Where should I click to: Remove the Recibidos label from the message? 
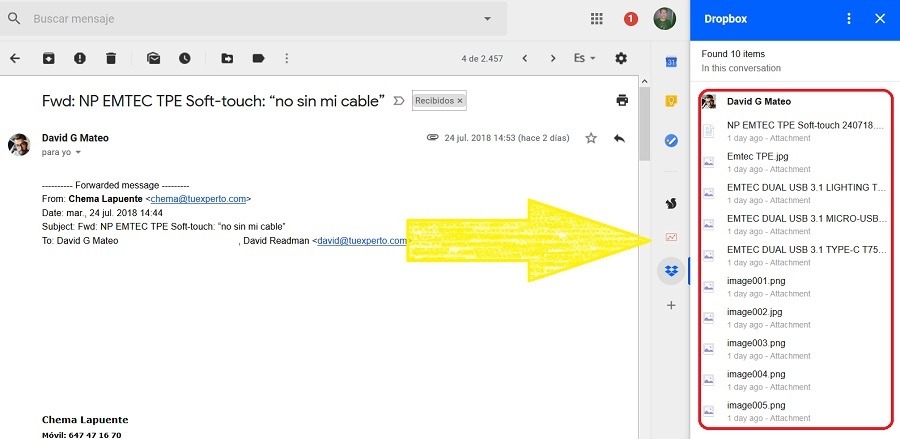pos(460,101)
